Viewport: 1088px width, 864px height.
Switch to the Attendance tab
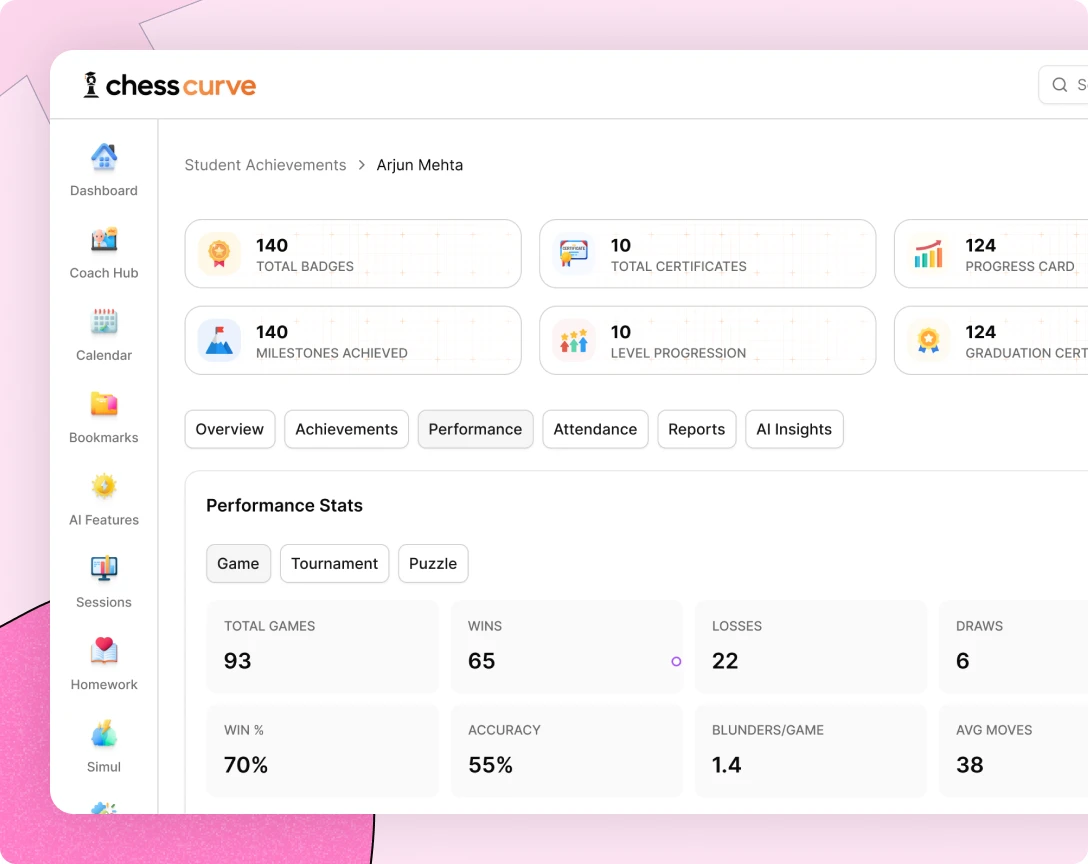pos(595,430)
